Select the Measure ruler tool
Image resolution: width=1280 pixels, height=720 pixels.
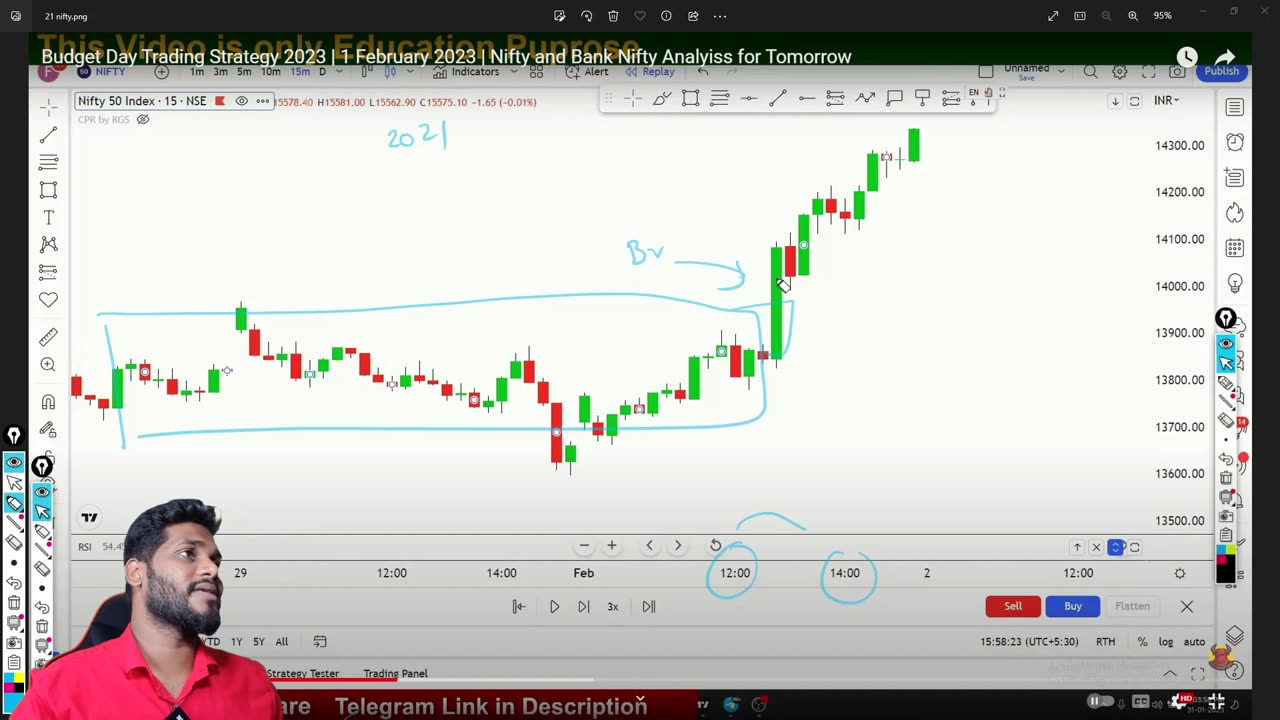48,337
